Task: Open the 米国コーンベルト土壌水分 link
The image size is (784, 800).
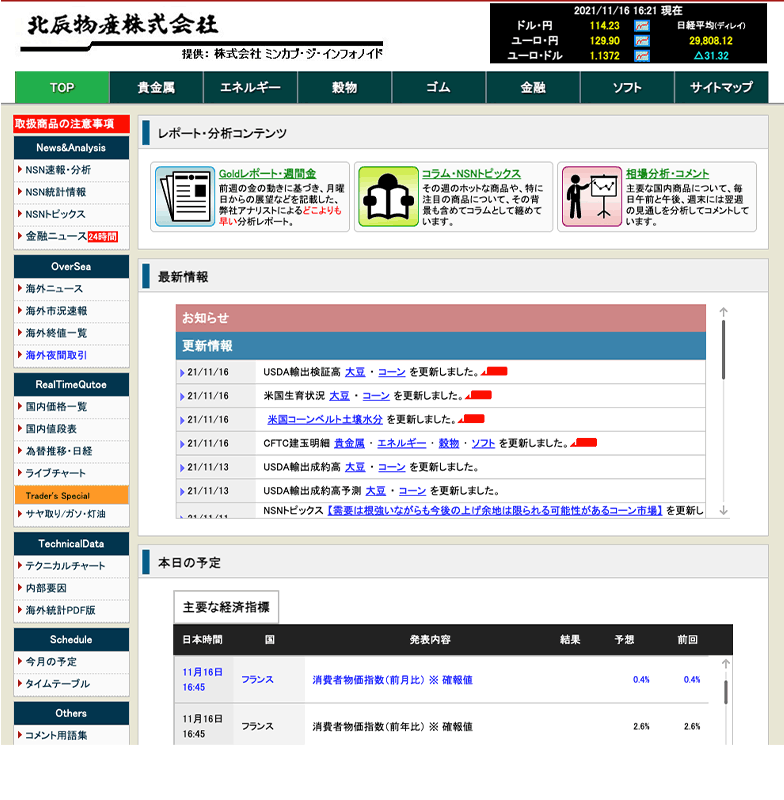Action: pyautogui.click(x=325, y=420)
